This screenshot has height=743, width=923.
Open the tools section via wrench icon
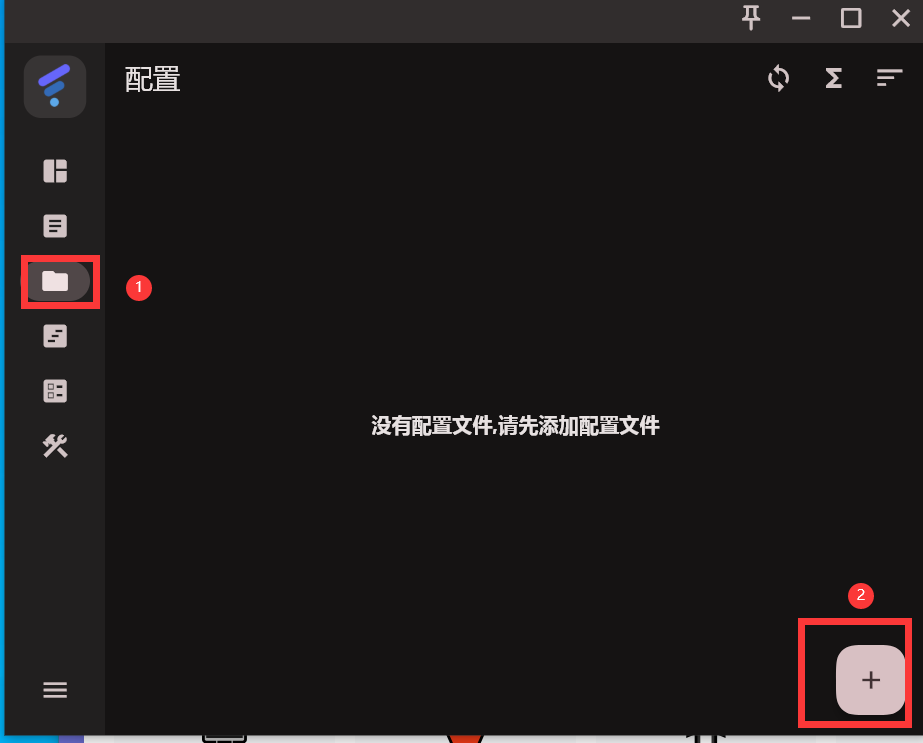point(55,446)
